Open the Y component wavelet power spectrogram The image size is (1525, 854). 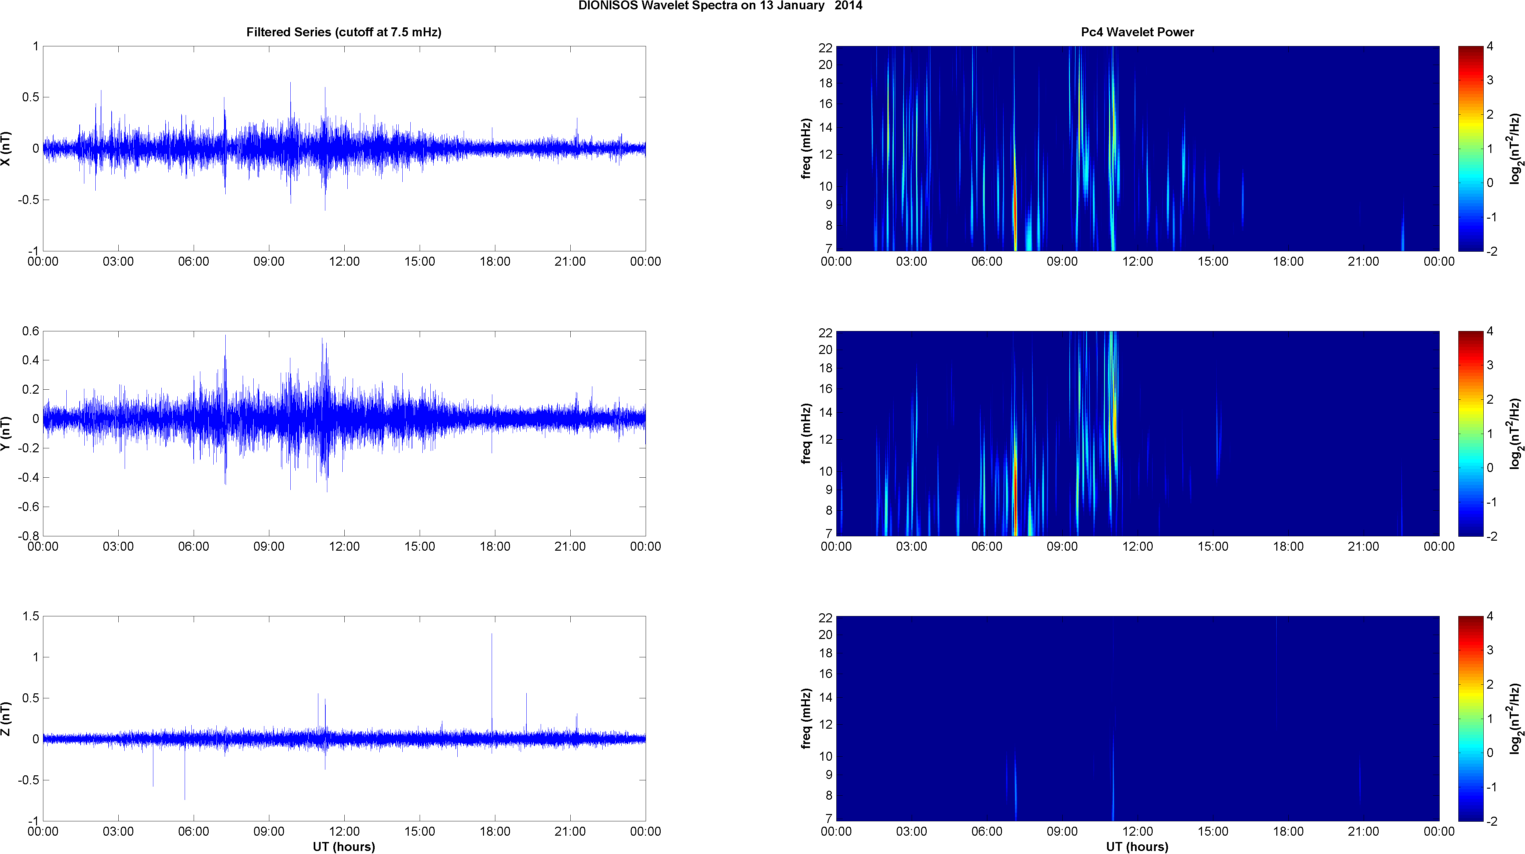1137,433
